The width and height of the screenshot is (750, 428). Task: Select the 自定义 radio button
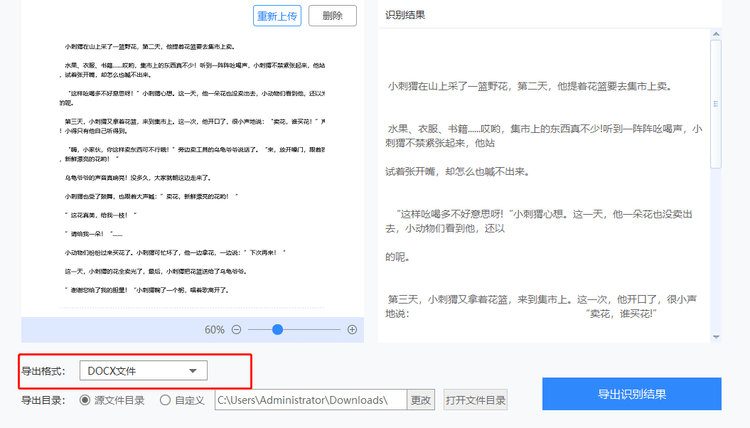pyautogui.click(x=165, y=400)
